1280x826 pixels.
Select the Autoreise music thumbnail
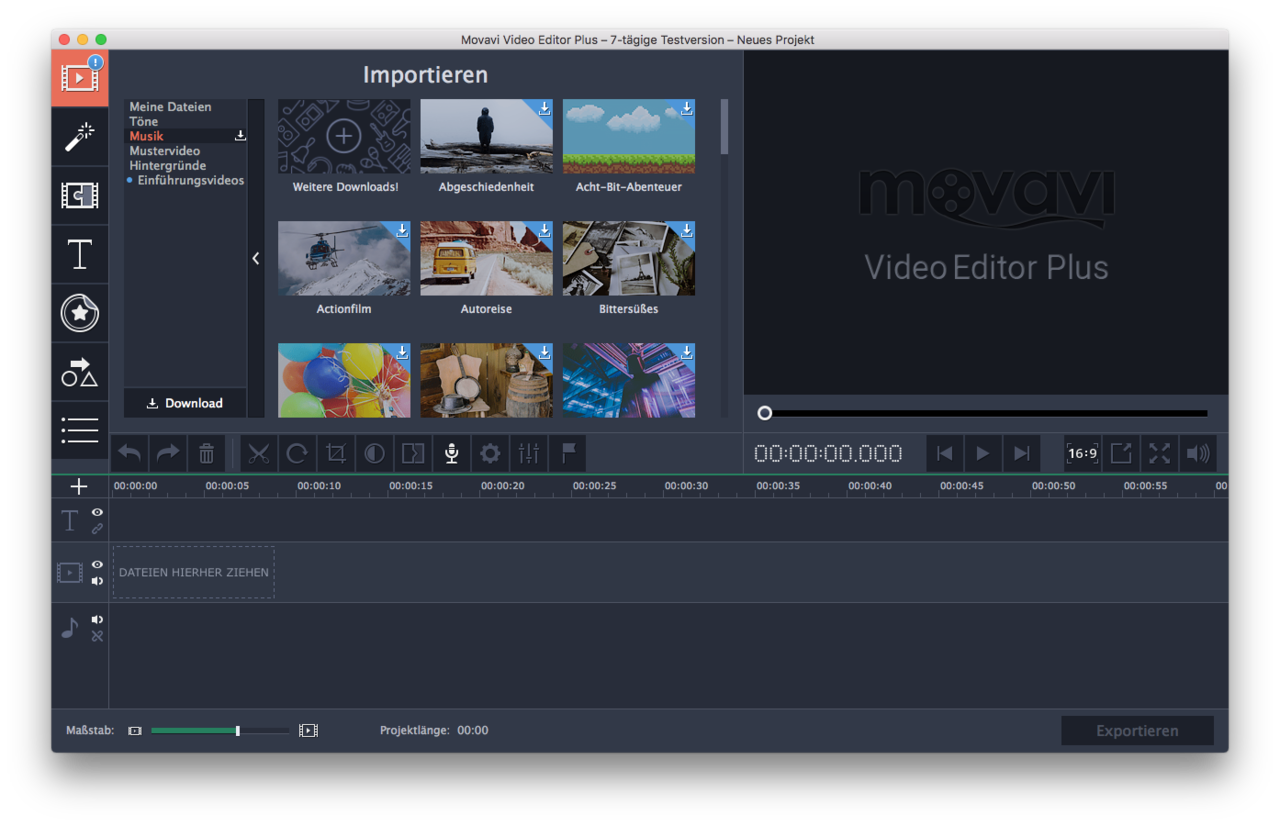(486, 258)
